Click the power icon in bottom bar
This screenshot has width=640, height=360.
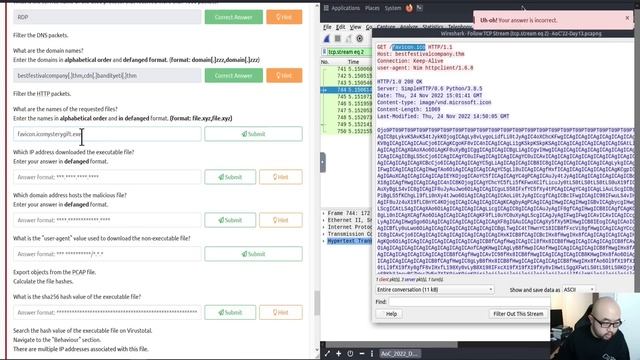[x=350, y=353]
